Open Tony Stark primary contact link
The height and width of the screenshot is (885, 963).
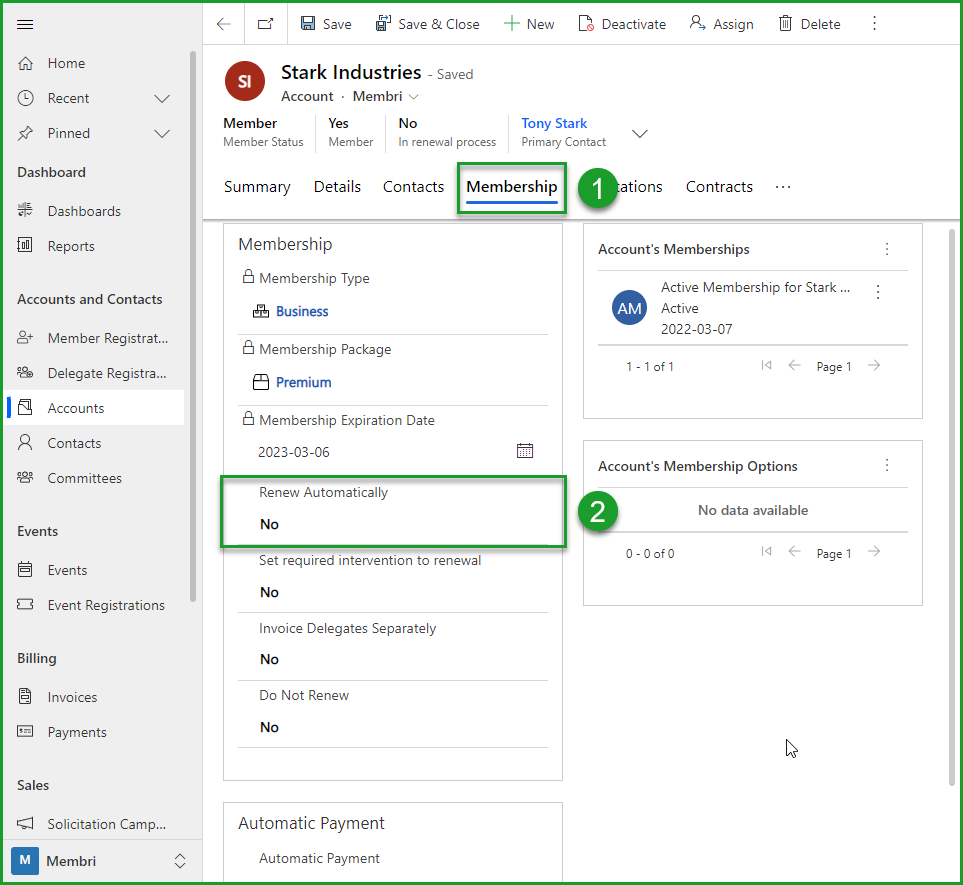[554, 123]
